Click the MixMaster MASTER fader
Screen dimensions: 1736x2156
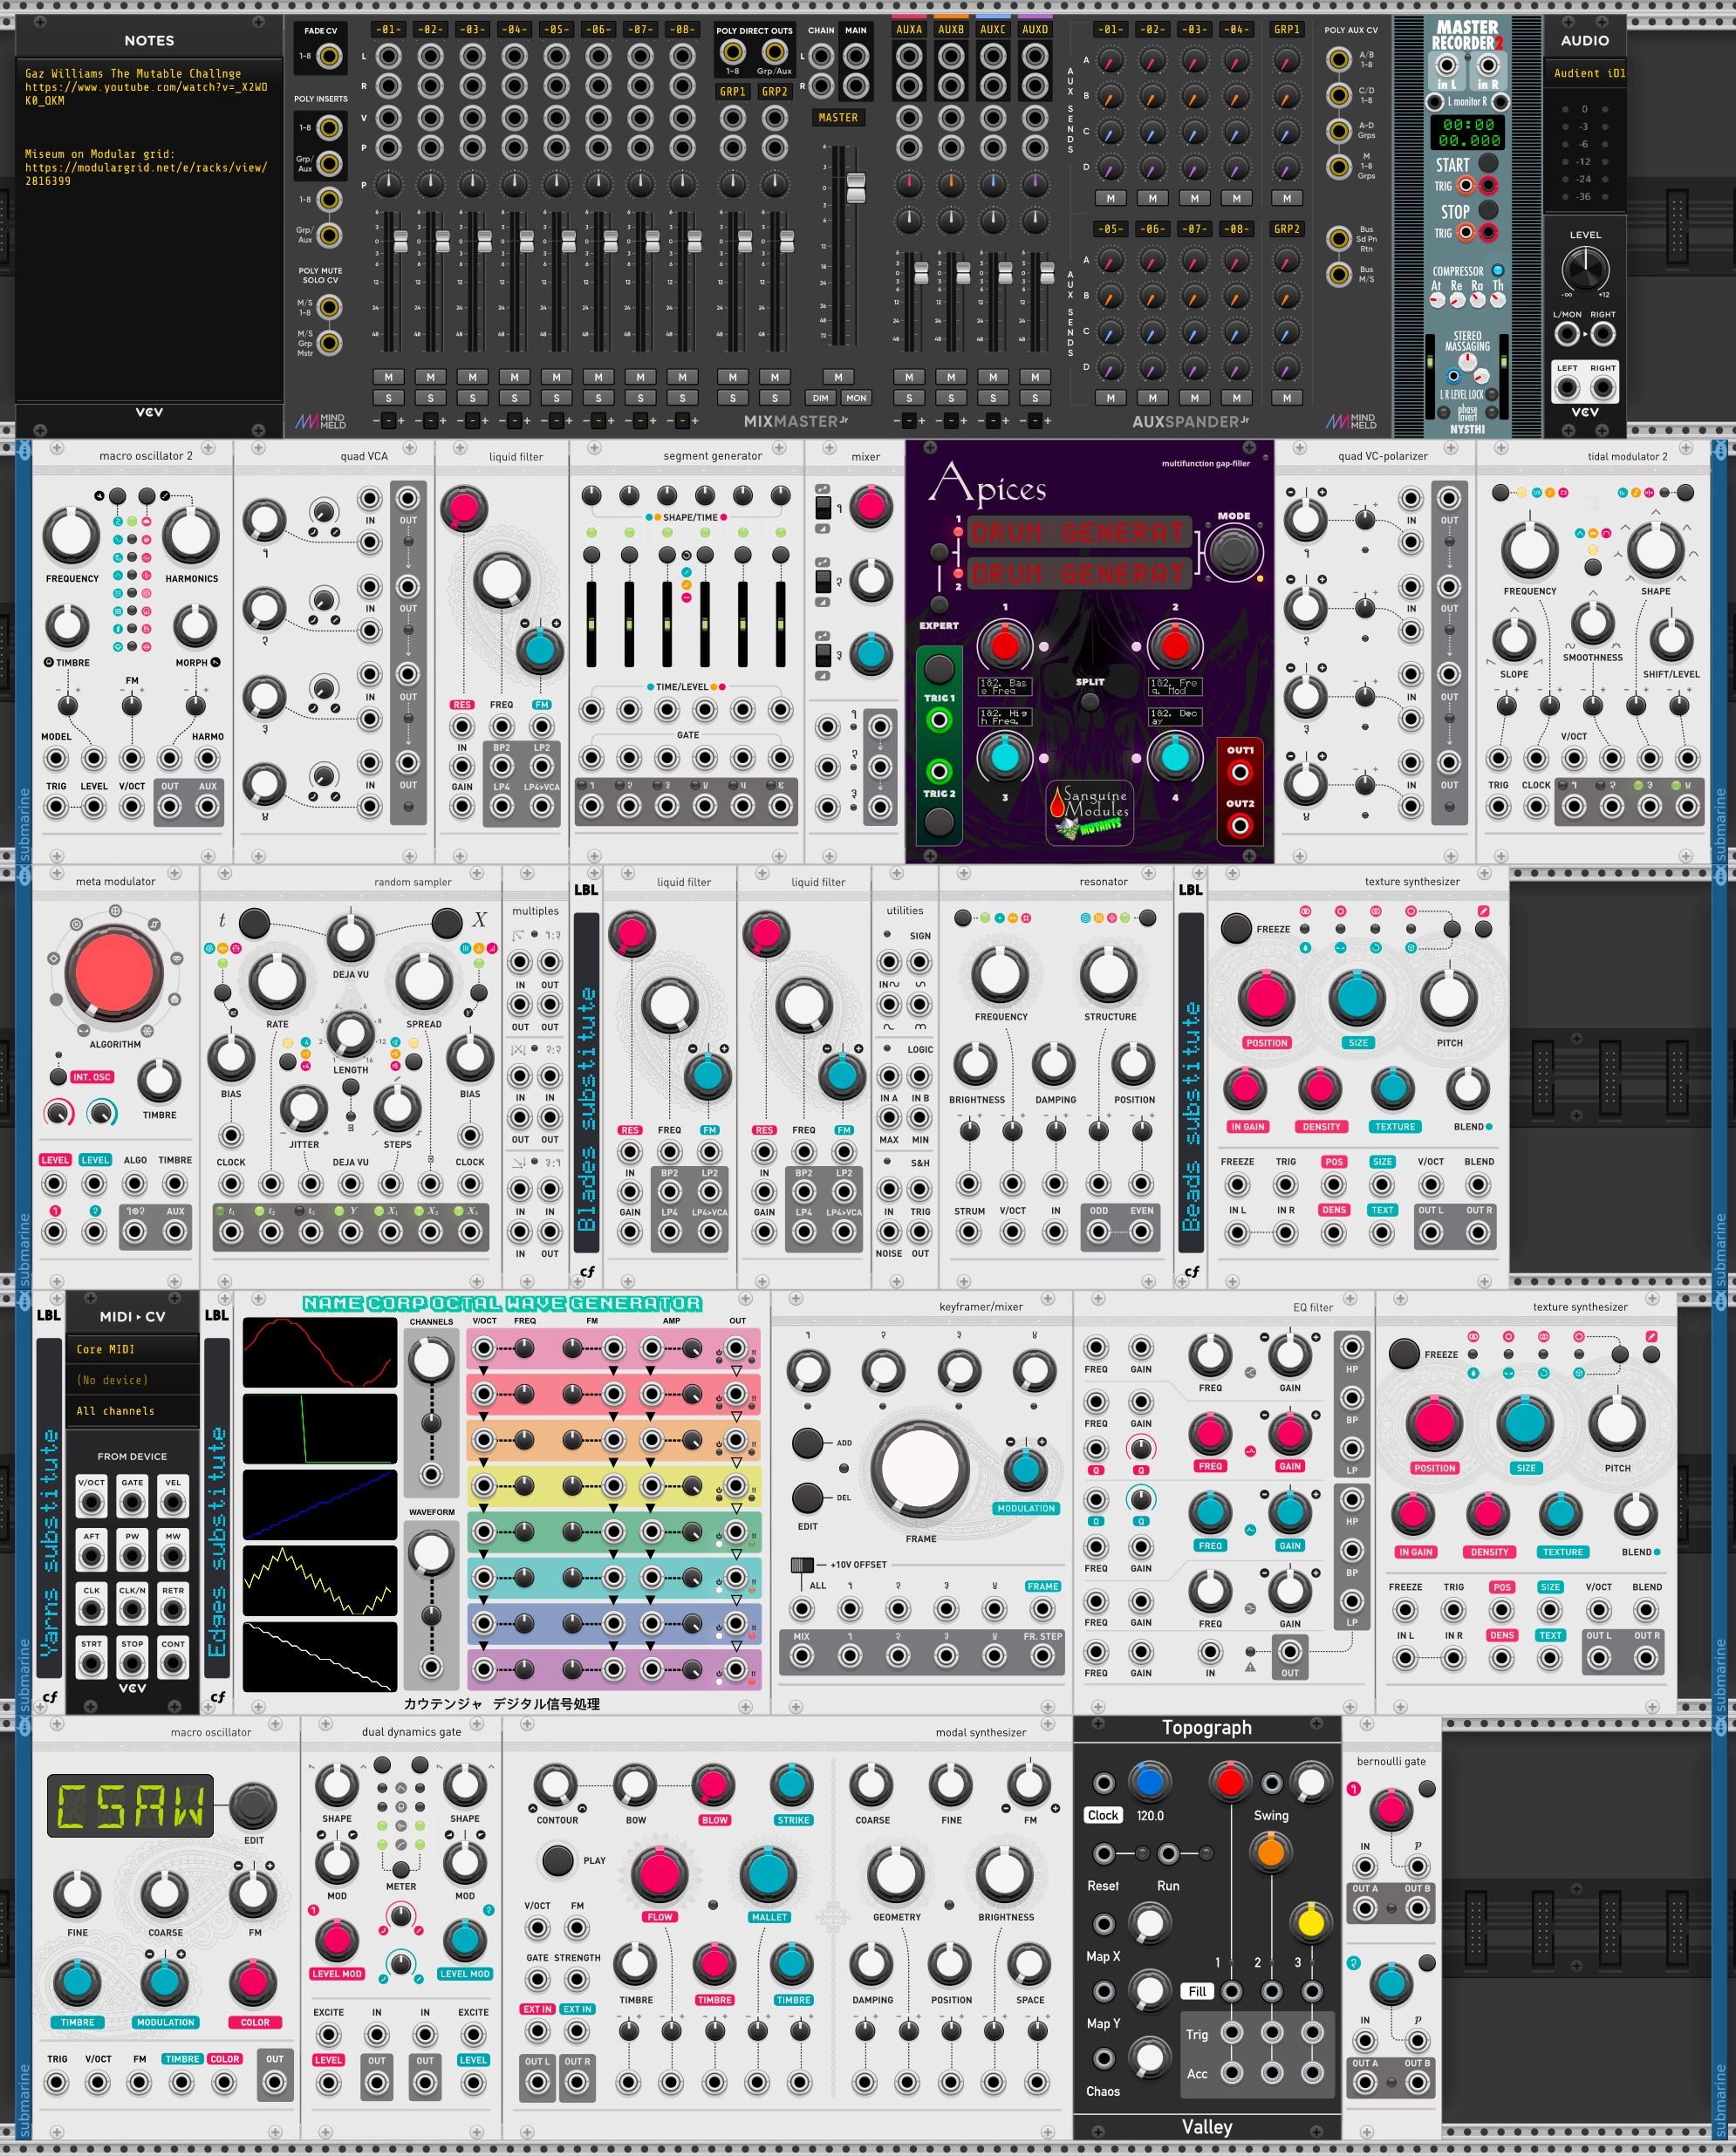click(856, 188)
